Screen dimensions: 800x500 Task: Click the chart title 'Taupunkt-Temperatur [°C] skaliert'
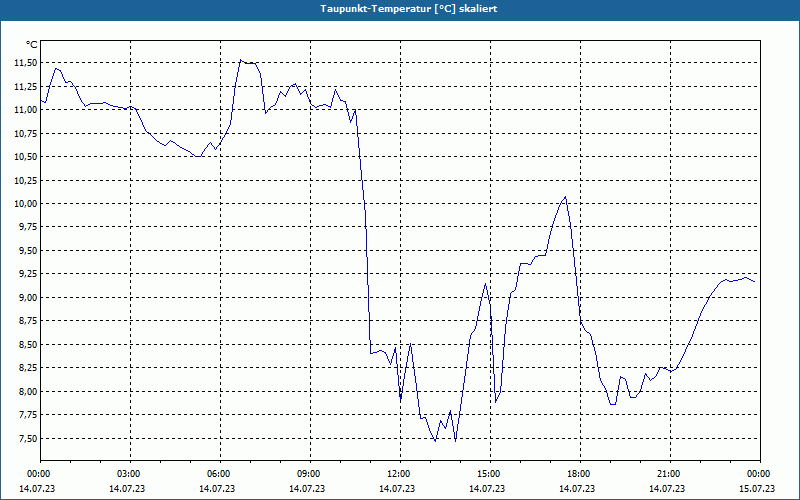[x=409, y=9]
